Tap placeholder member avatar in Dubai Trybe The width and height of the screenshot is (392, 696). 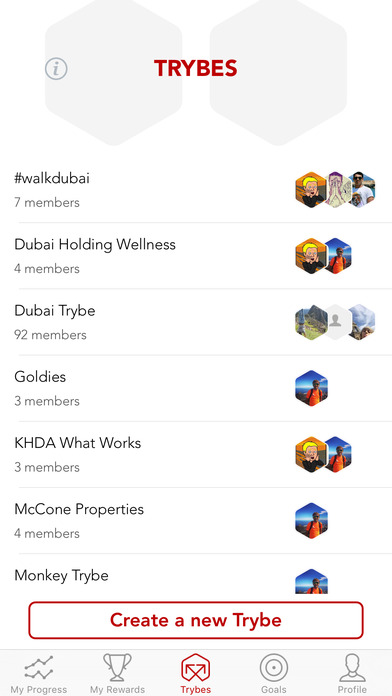[336, 322]
